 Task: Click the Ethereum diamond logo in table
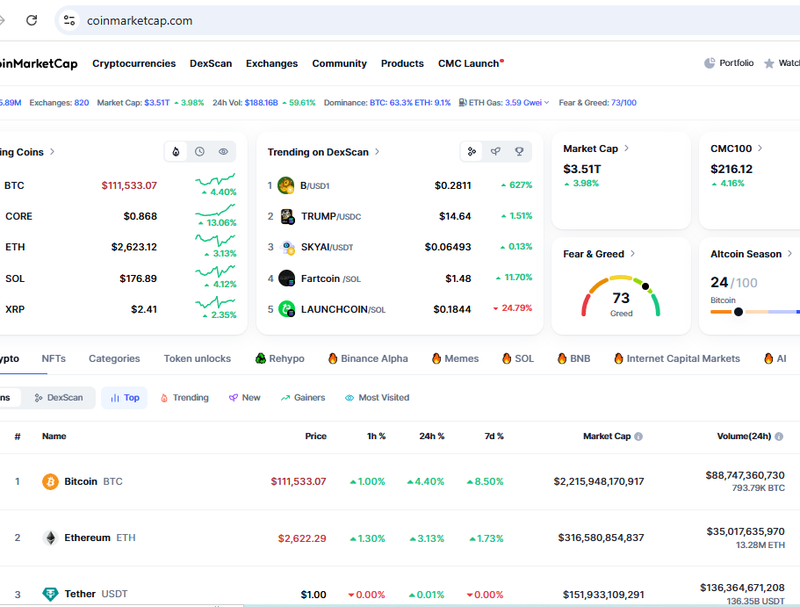(x=50, y=538)
